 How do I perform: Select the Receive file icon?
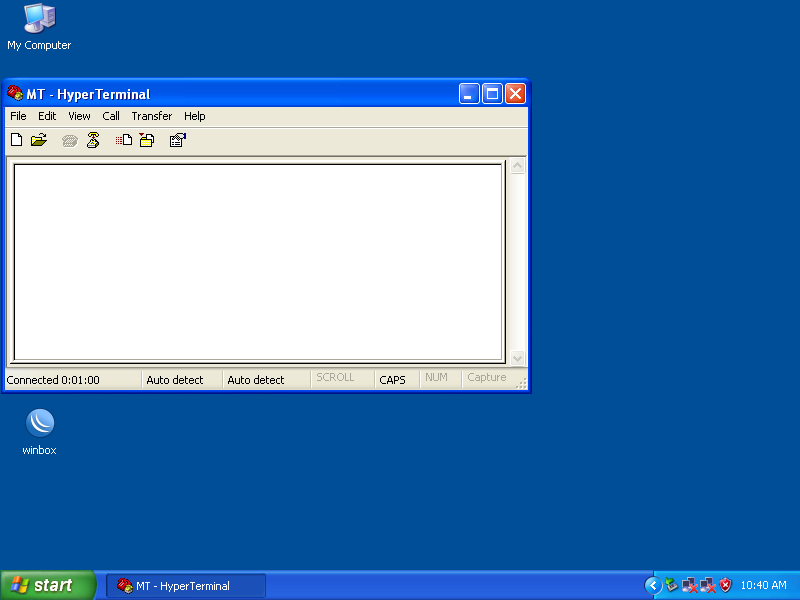coord(146,140)
